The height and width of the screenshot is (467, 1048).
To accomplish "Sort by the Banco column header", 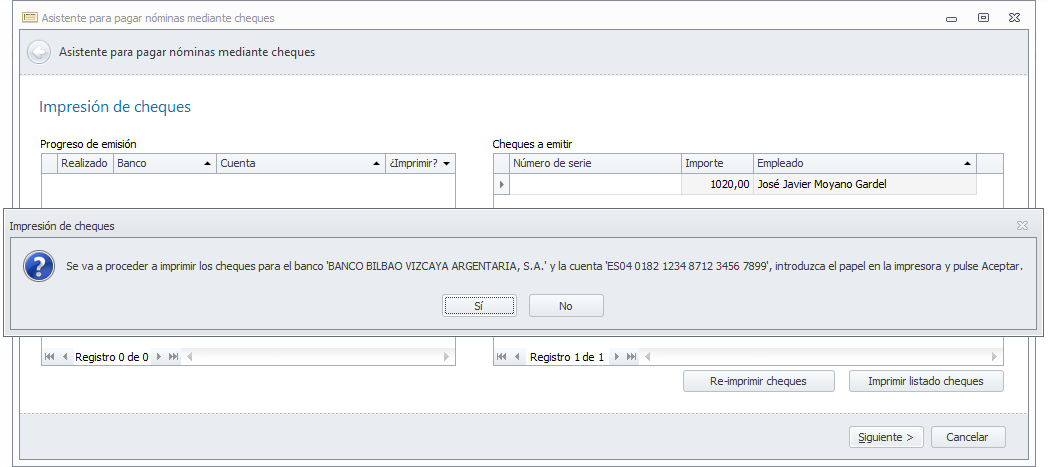I will pyautogui.click(x=165, y=163).
